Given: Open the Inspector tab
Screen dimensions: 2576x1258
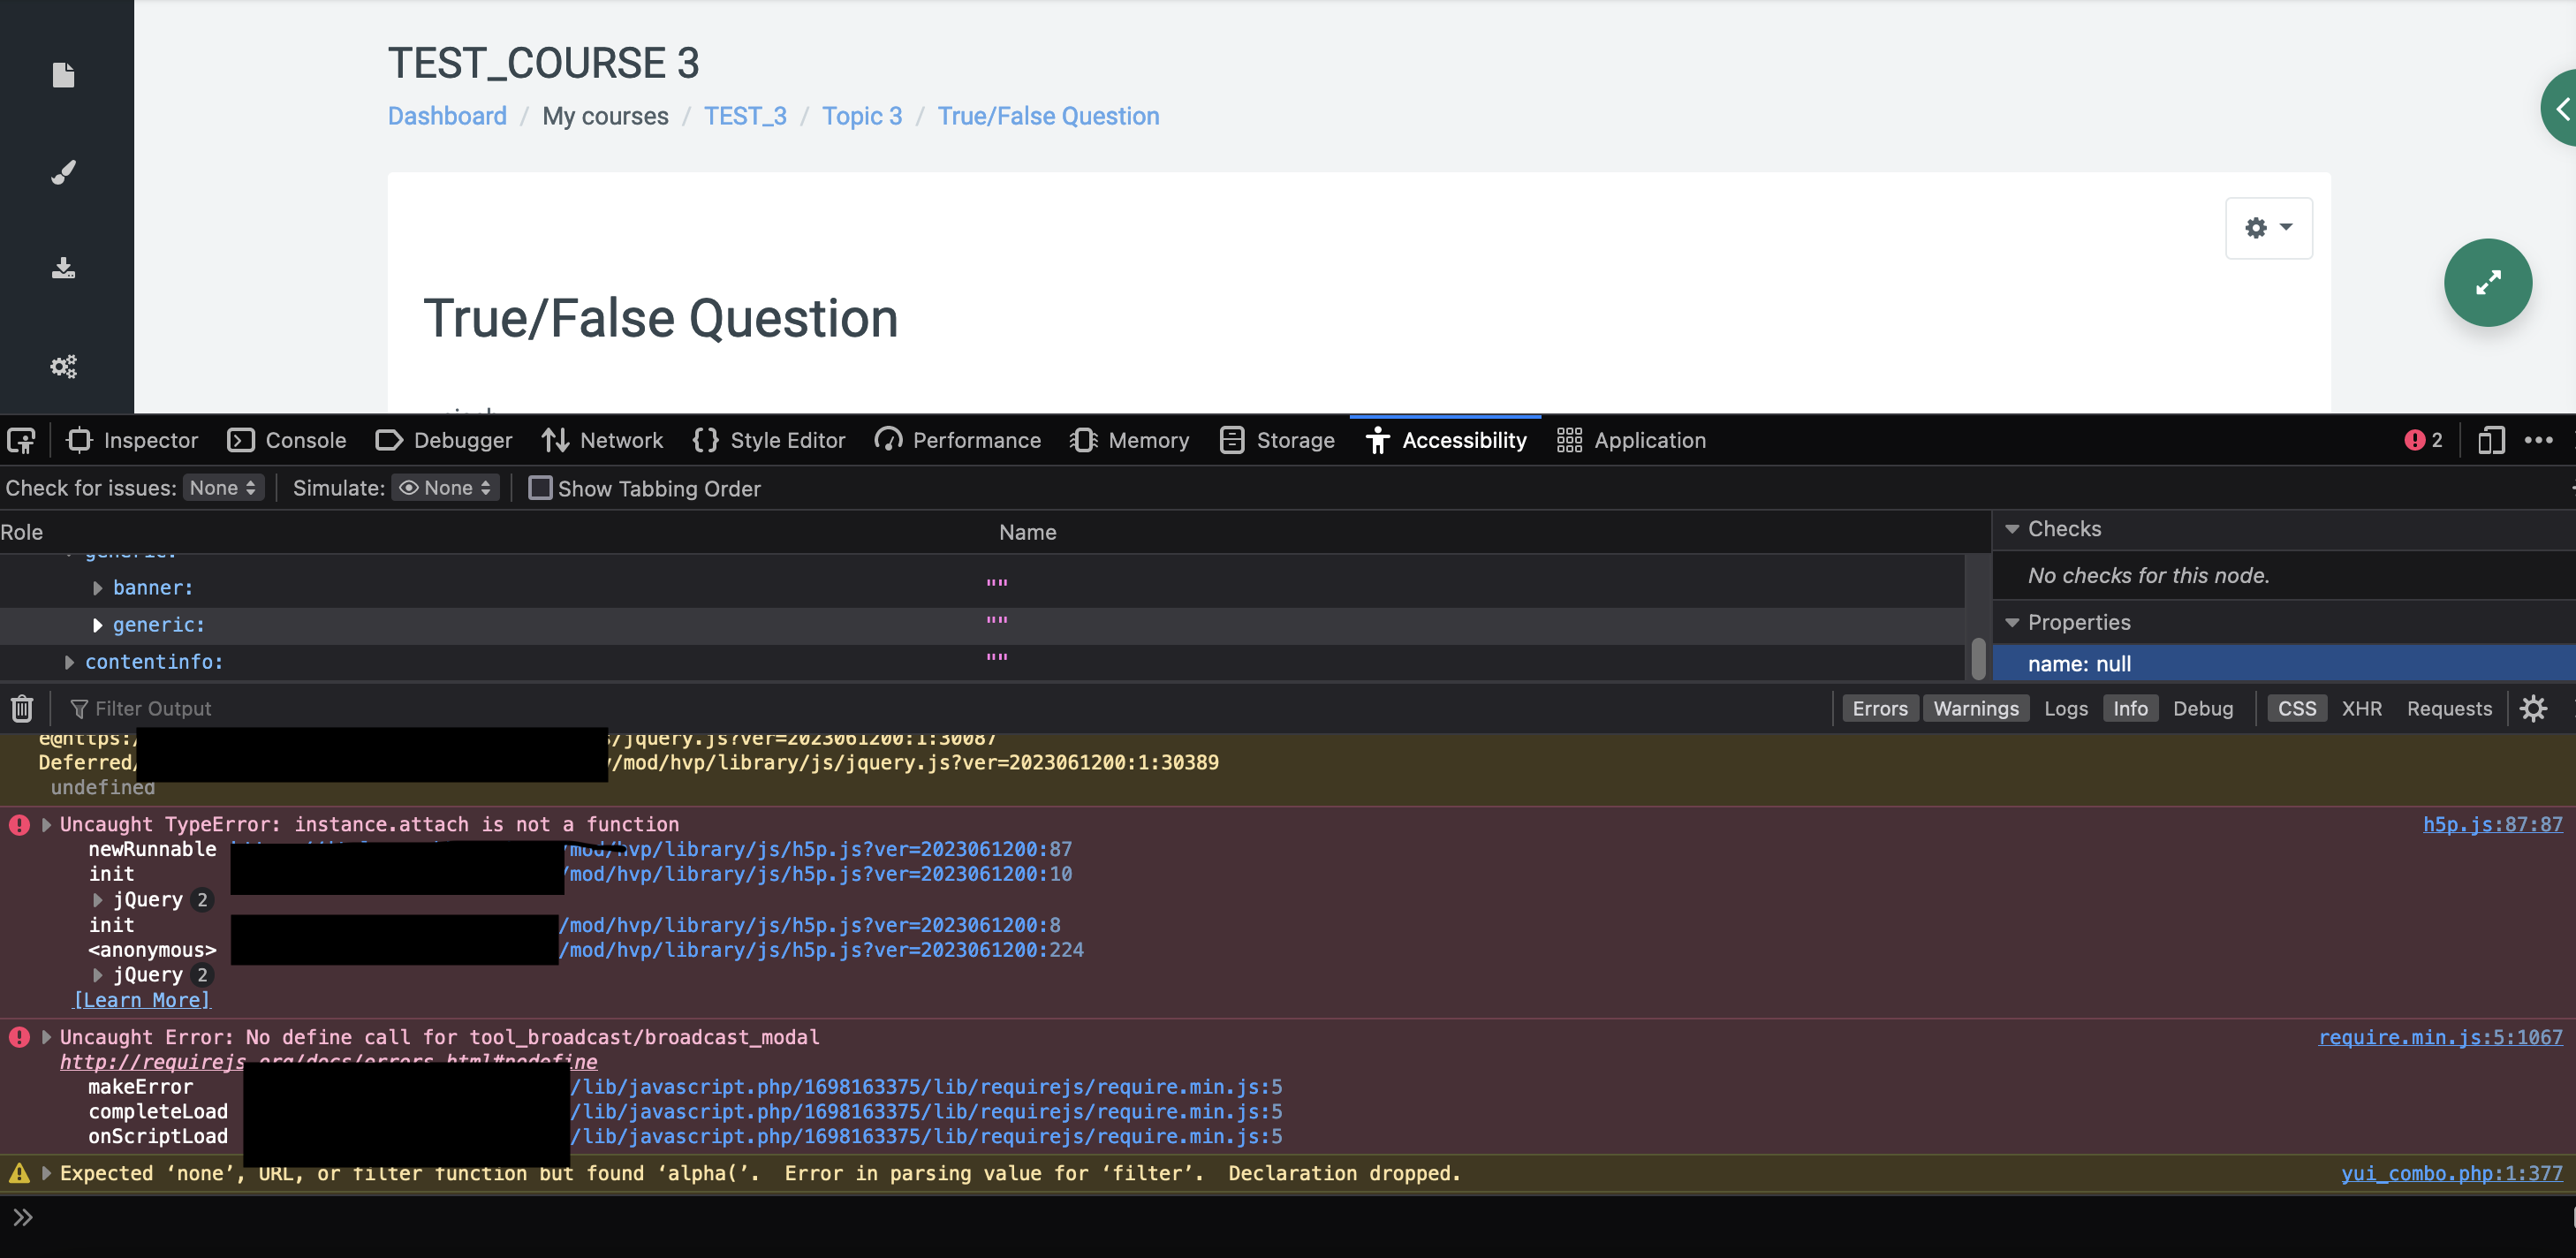Looking at the screenshot, I should tap(132, 440).
